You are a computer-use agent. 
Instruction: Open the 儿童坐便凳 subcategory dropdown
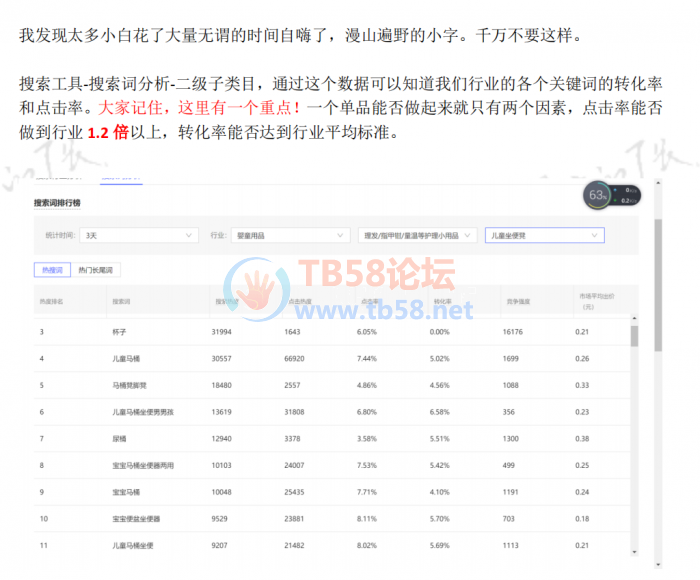545,235
